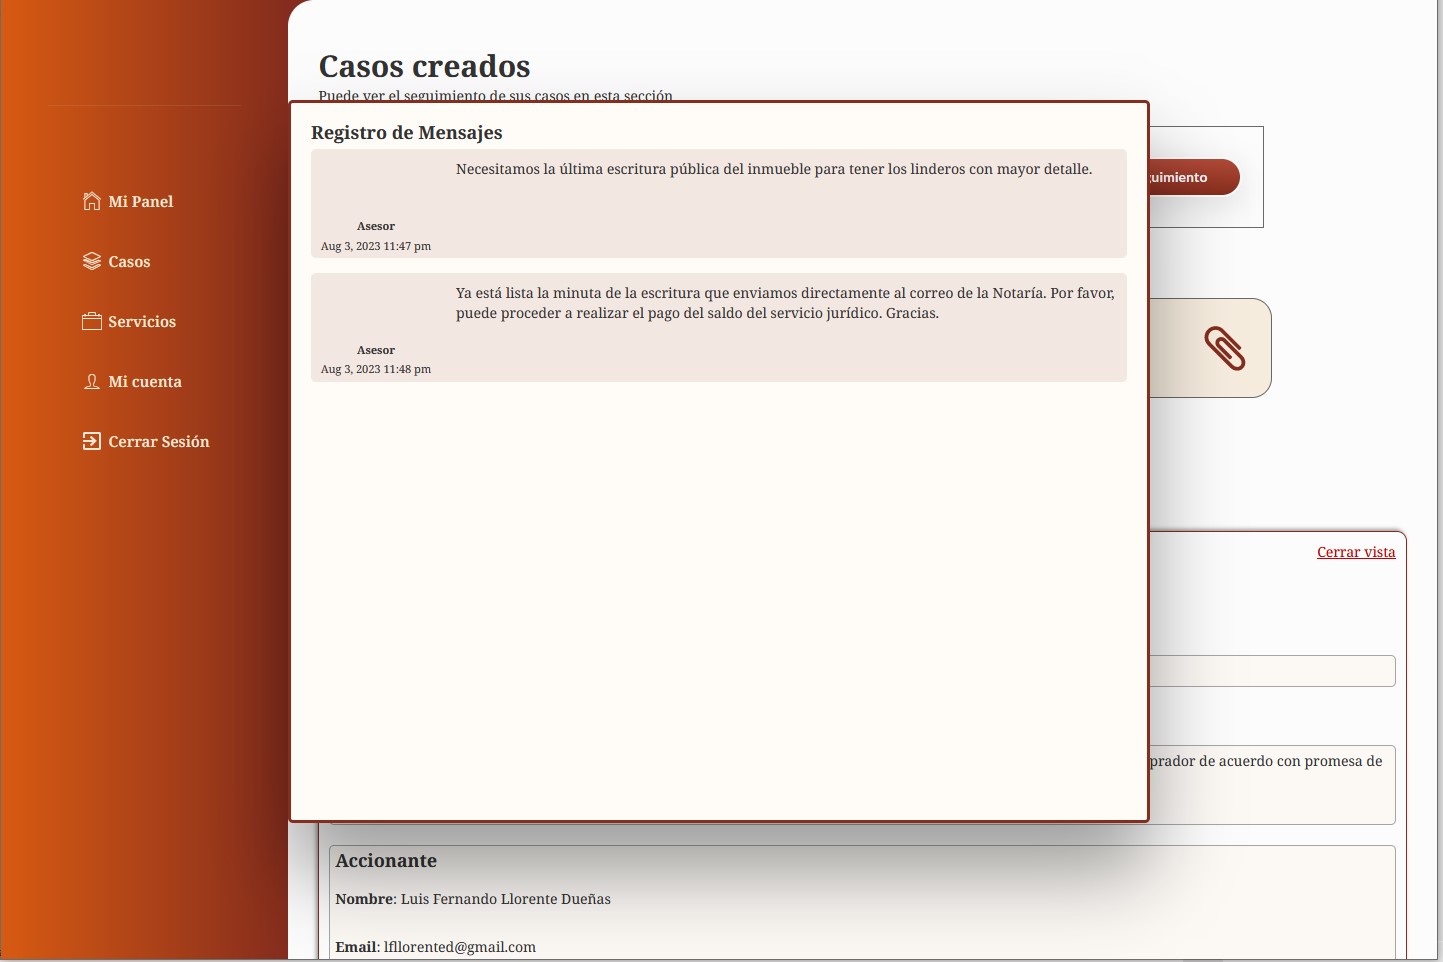Screen dimensions: 1443x962
Task: Click the empty input field below Cerrar vista
Action: [x=1272, y=671]
